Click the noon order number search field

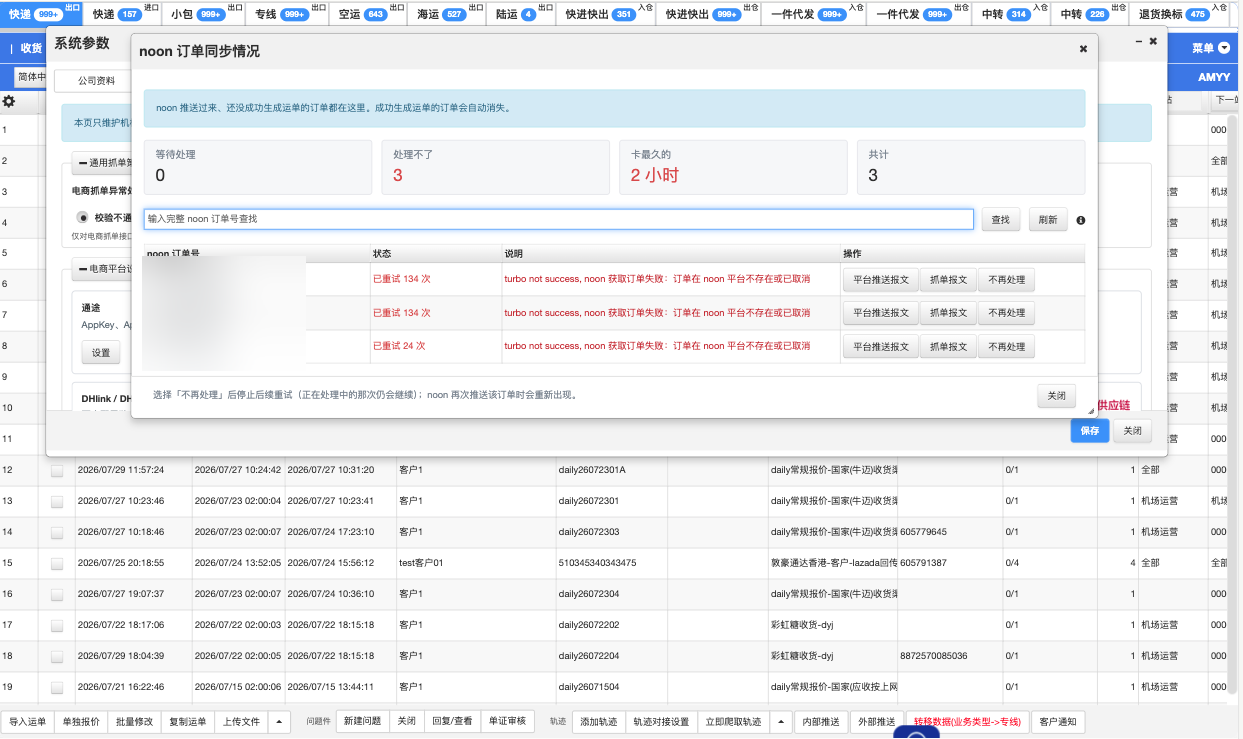558,219
